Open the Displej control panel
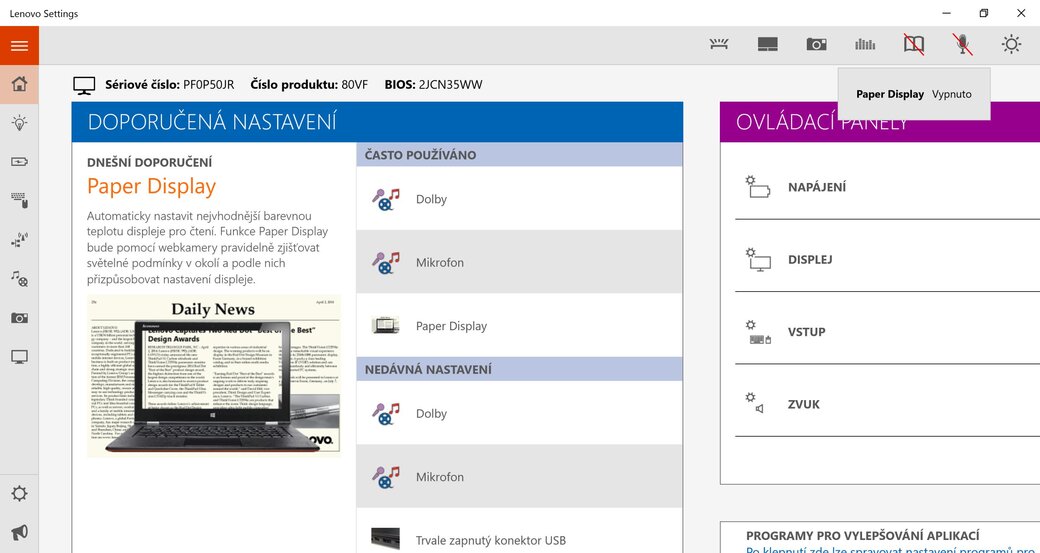Screen dimensions: 1040x553 [x=887, y=260]
